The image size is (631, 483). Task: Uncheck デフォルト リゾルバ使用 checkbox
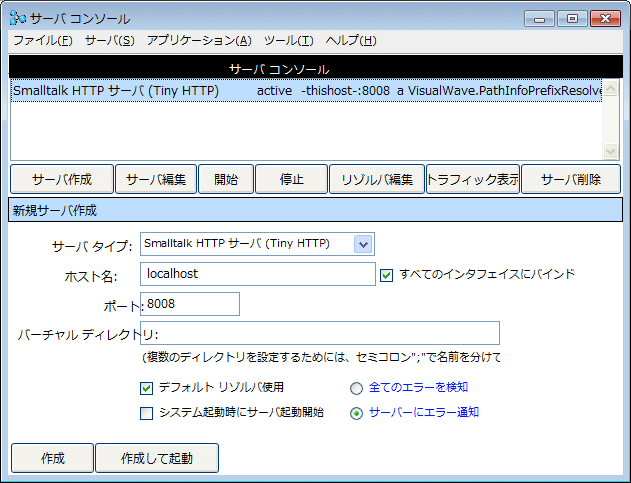(146, 388)
